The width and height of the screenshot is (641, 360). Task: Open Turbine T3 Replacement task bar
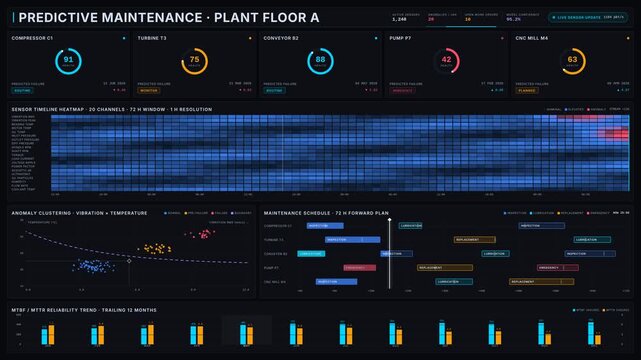pos(475,240)
